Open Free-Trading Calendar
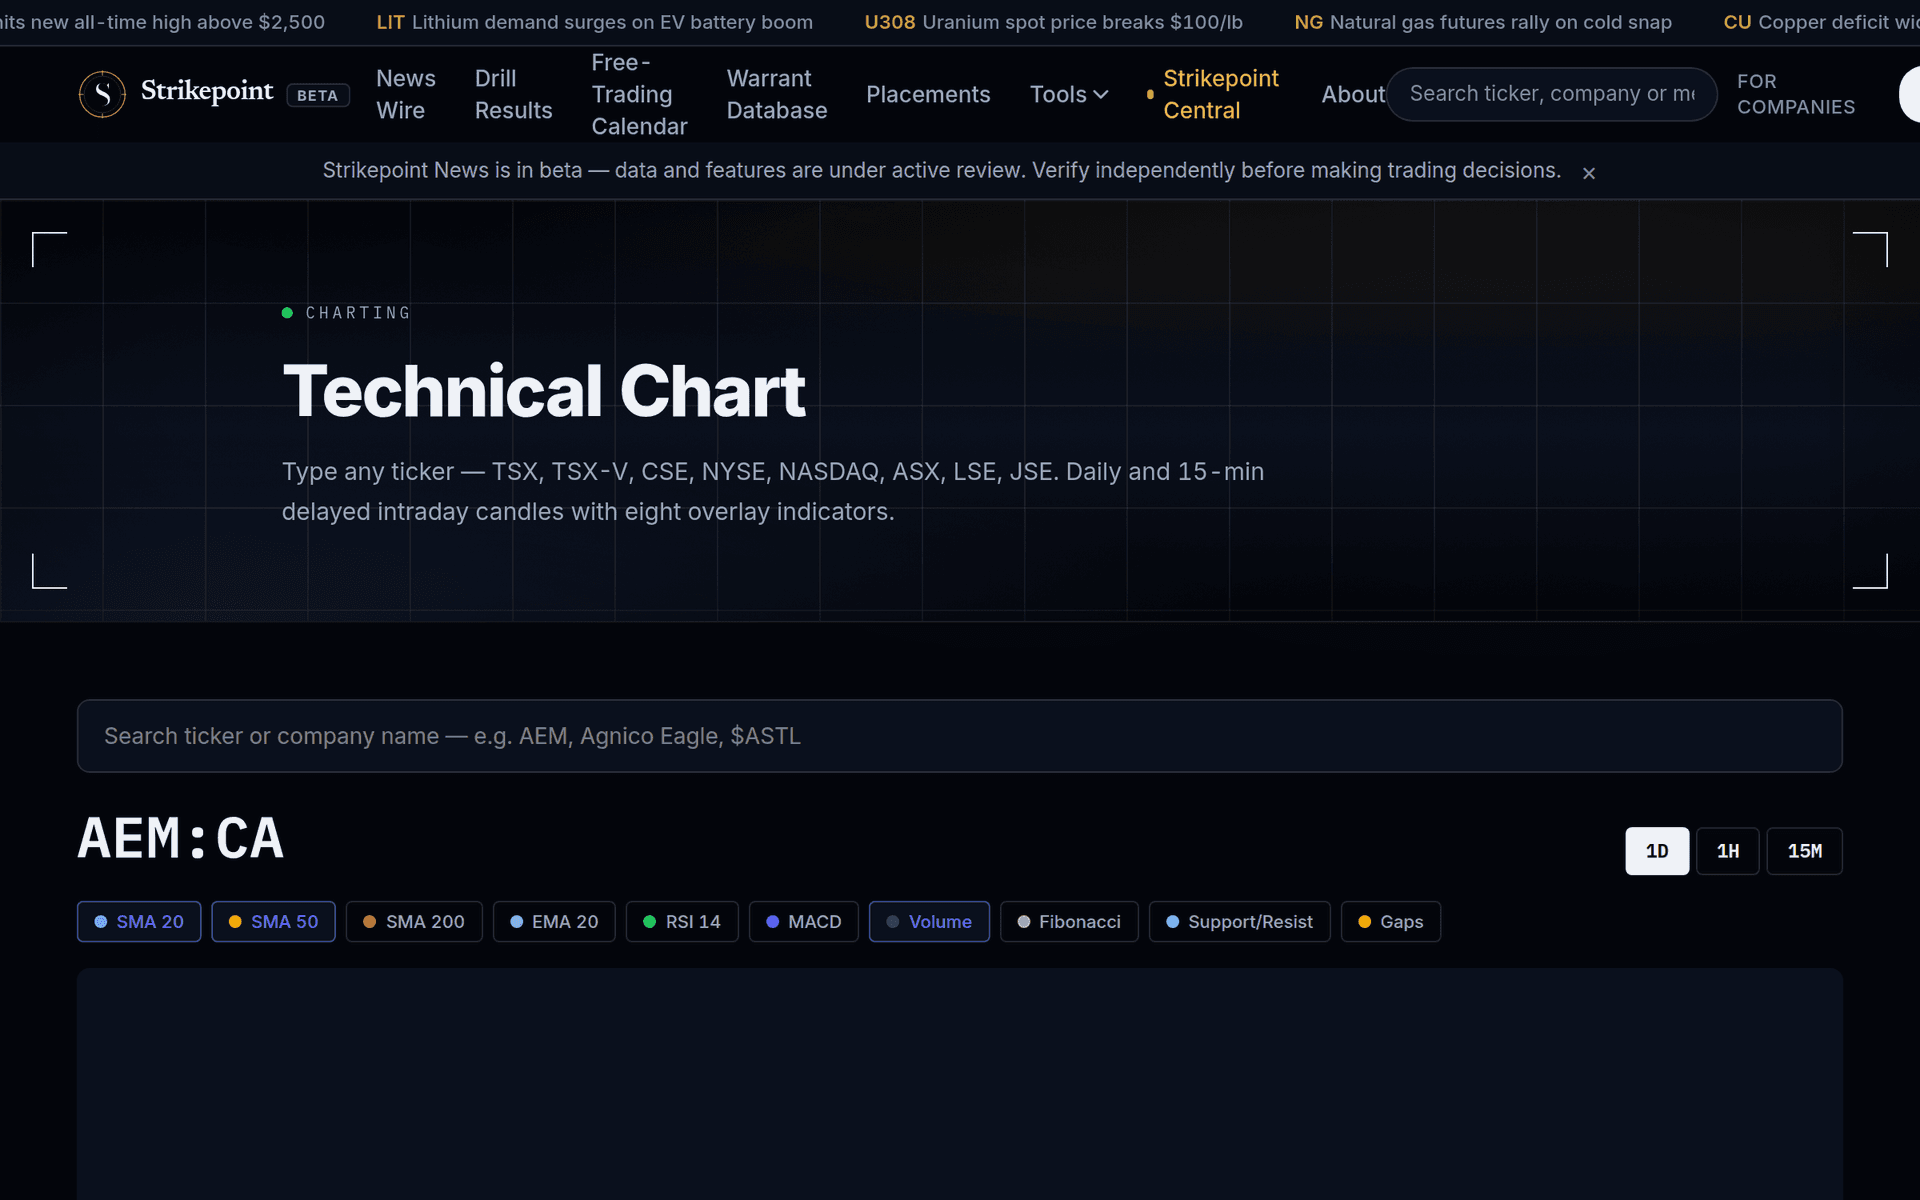Screen dimensions: 1920x1200 639,94
